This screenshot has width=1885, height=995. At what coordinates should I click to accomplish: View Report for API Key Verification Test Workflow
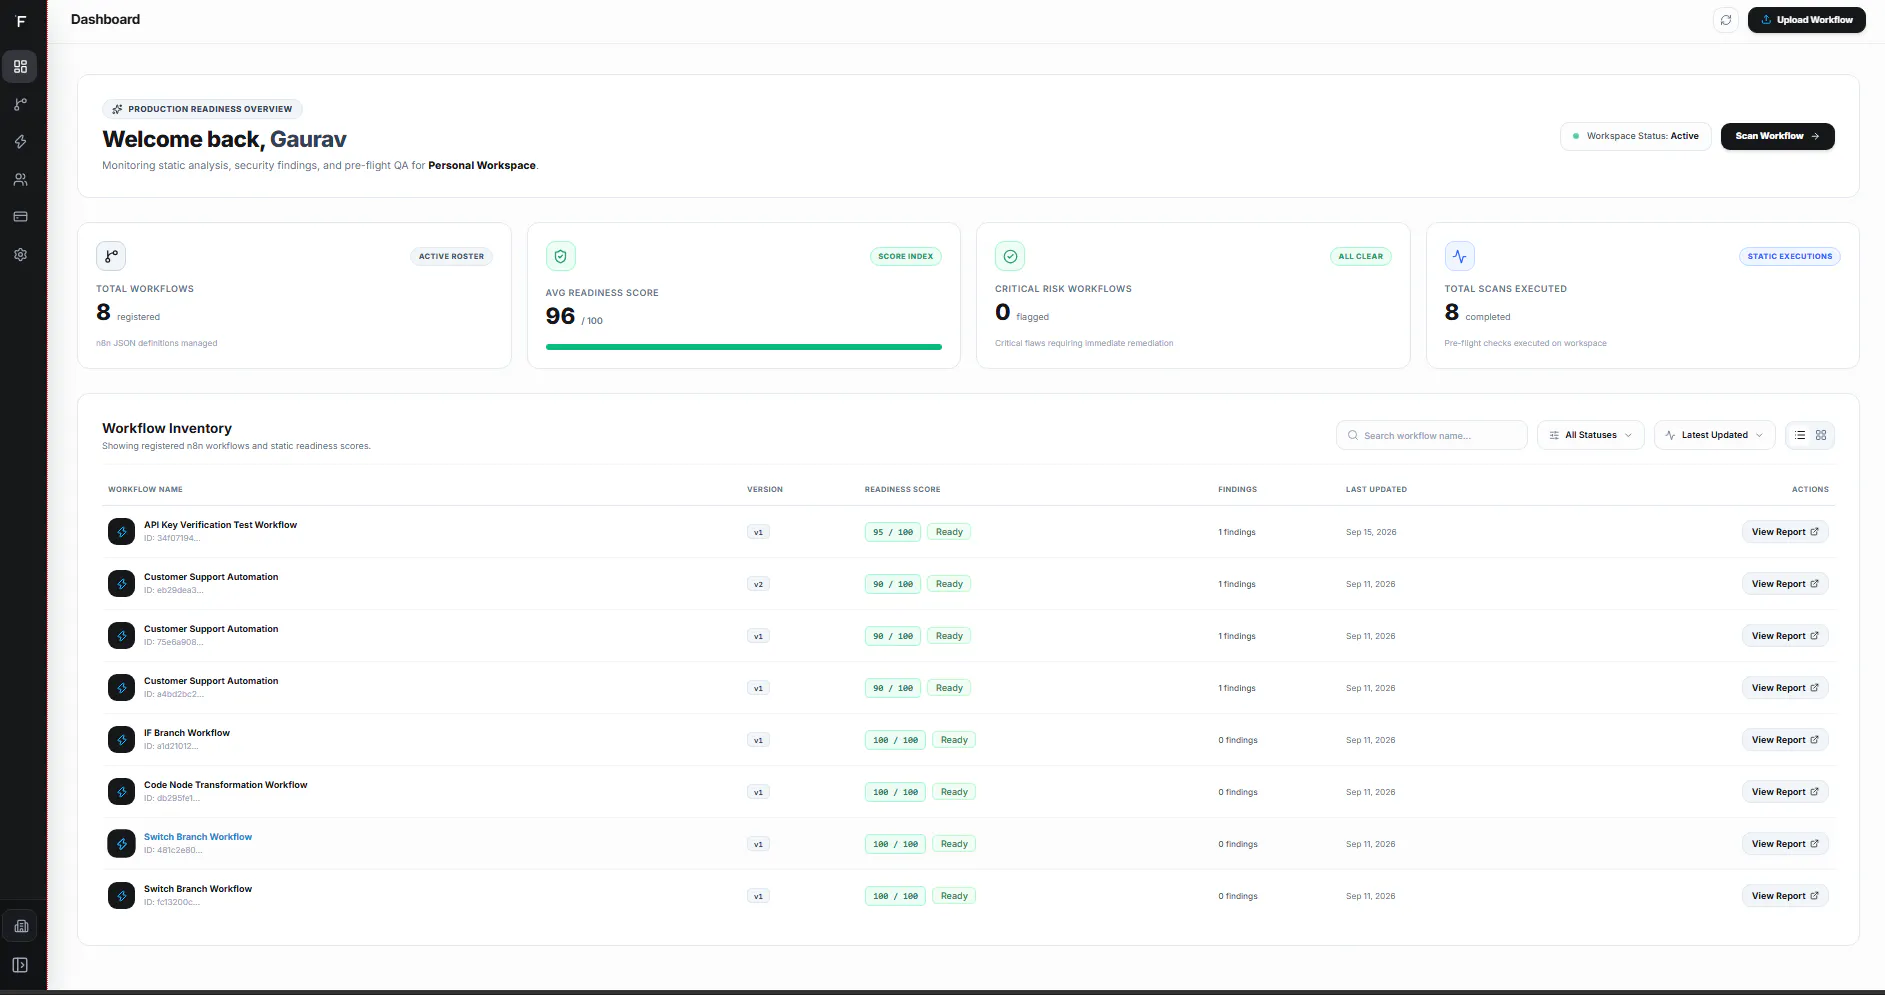pos(1785,532)
